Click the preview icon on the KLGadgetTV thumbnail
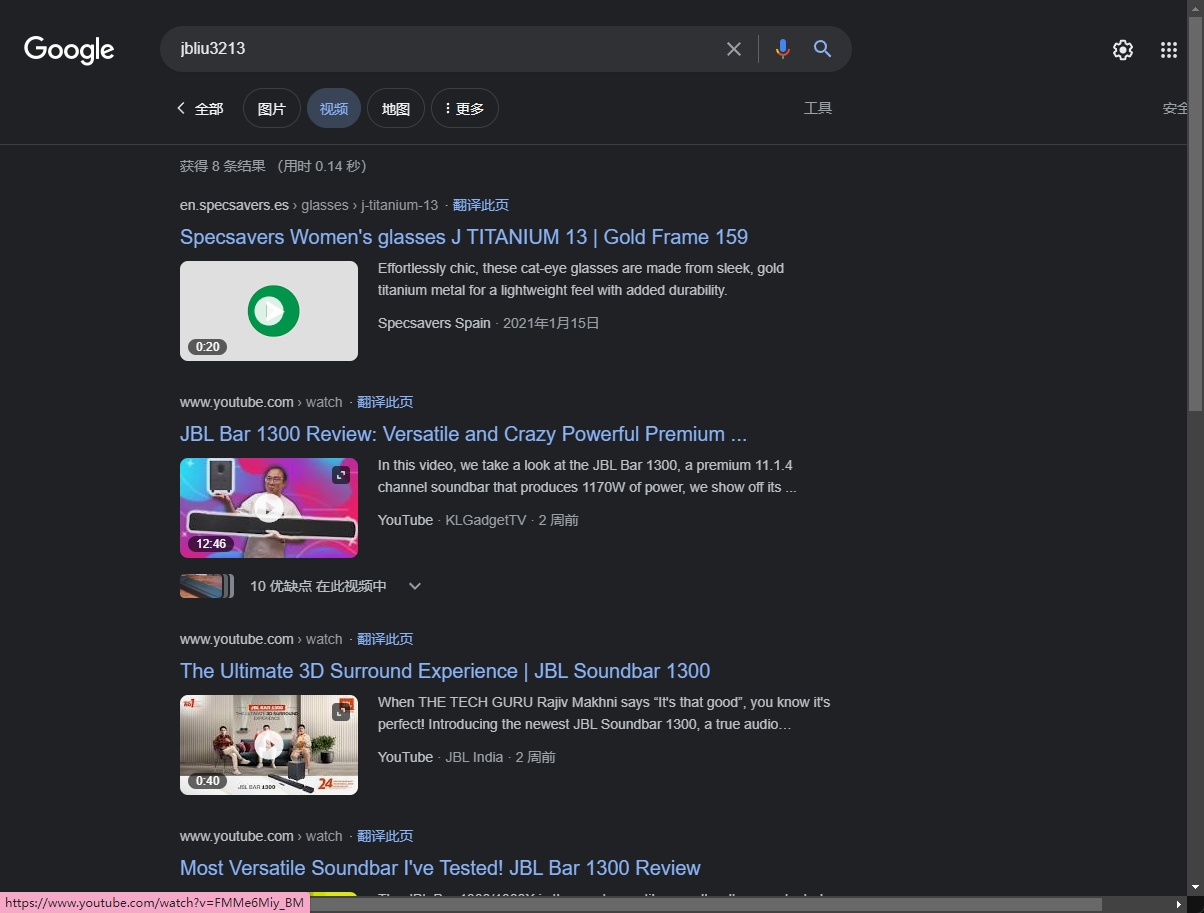The height and width of the screenshot is (913, 1204). (342, 475)
